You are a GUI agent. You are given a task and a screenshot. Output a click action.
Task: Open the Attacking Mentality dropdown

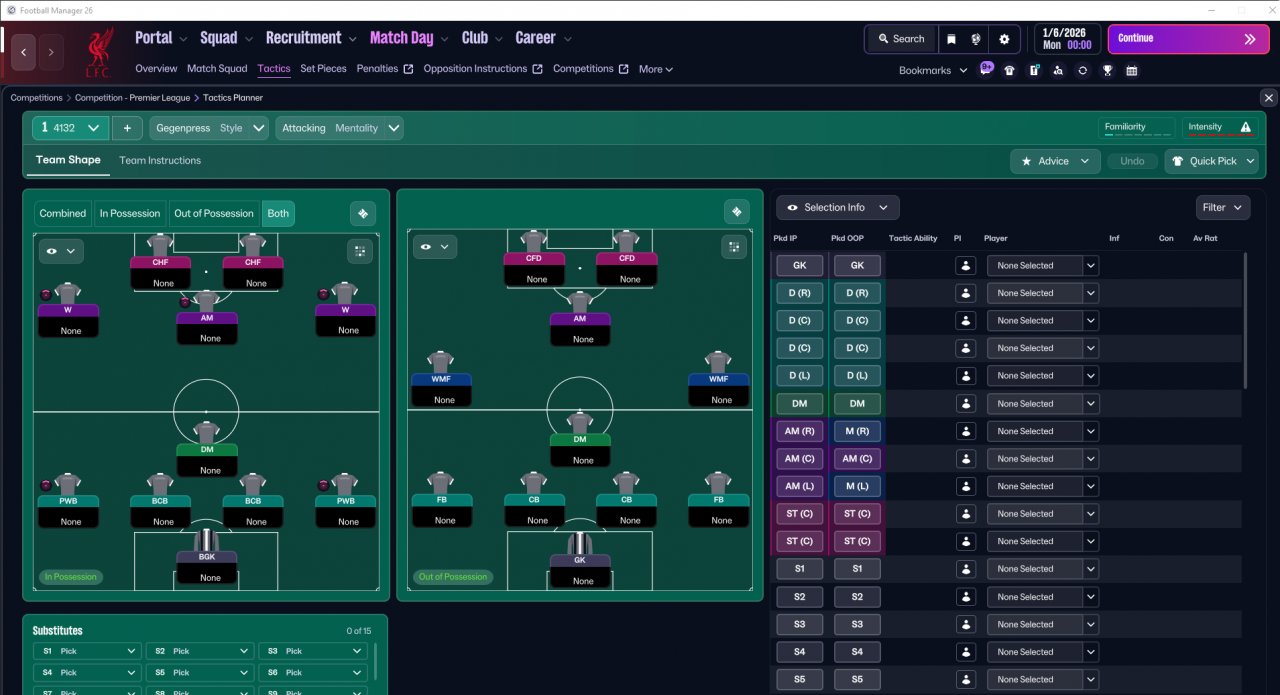(x=339, y=128)
